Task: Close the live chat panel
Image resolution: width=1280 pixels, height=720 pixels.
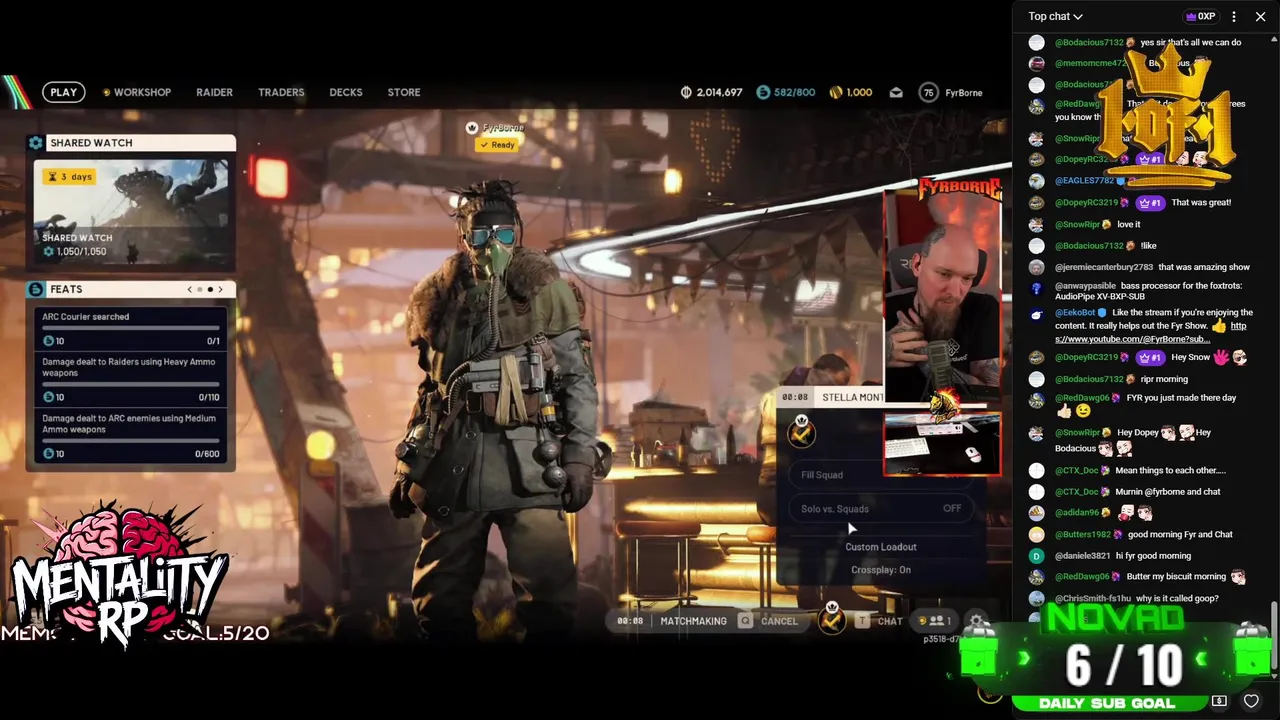Action: [1261, 16]
